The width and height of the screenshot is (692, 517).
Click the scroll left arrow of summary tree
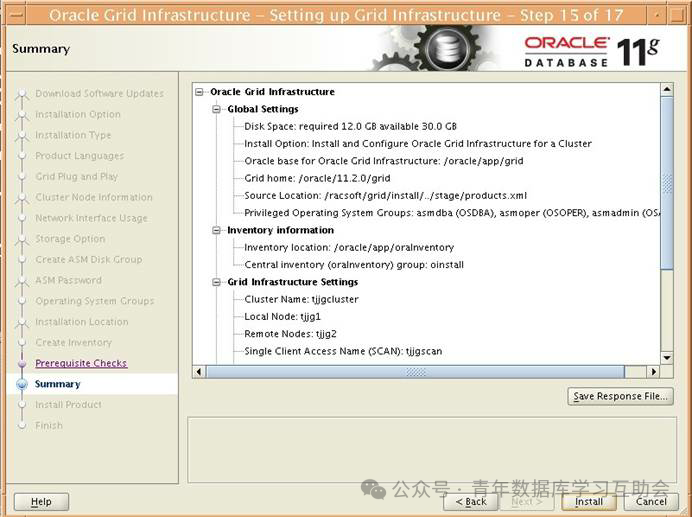click(x=199, y=372)
